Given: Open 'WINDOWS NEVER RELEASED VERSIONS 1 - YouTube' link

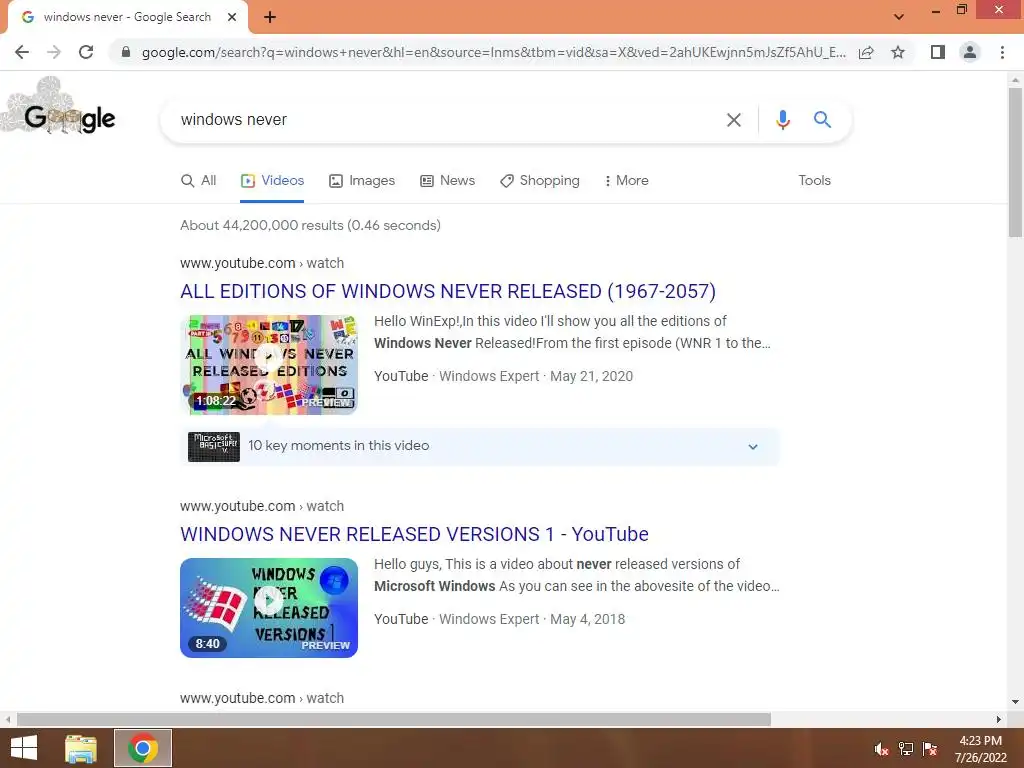Looking at the screenshot, I should (x=414, y=534).
